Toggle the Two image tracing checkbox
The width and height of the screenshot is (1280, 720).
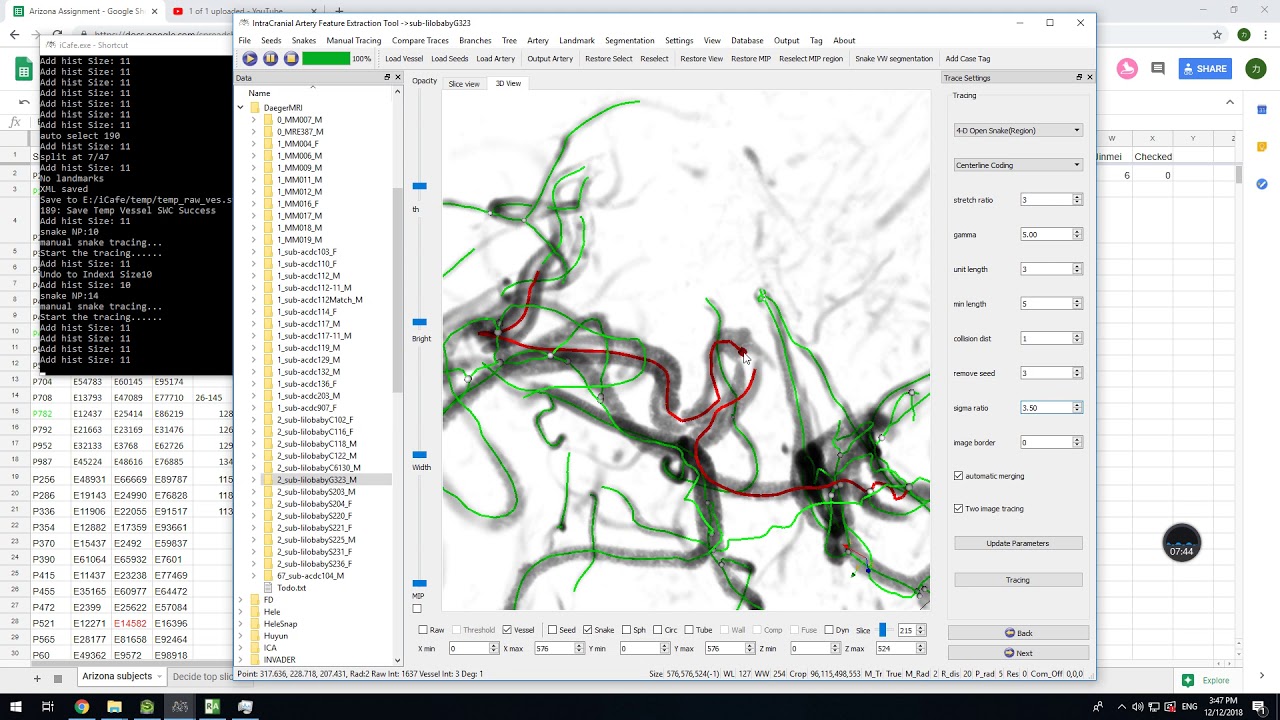(958, 509)
